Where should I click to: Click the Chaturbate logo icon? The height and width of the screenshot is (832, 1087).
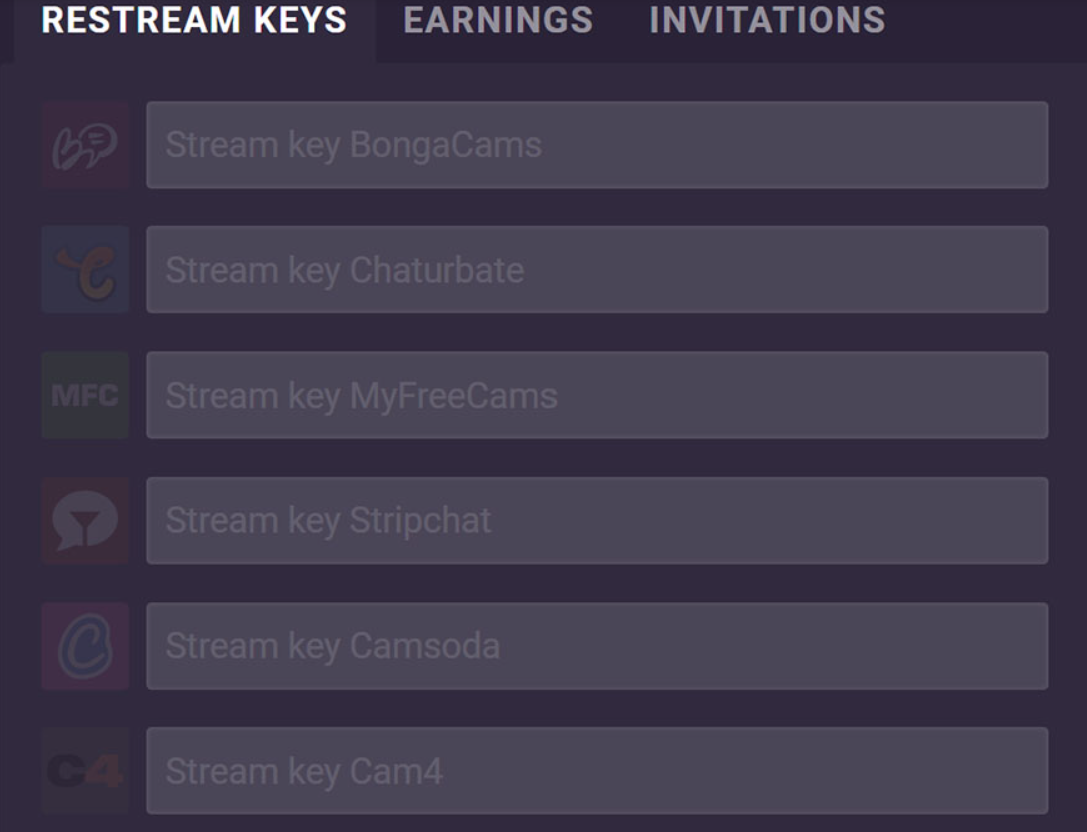(x=85, y=270)
